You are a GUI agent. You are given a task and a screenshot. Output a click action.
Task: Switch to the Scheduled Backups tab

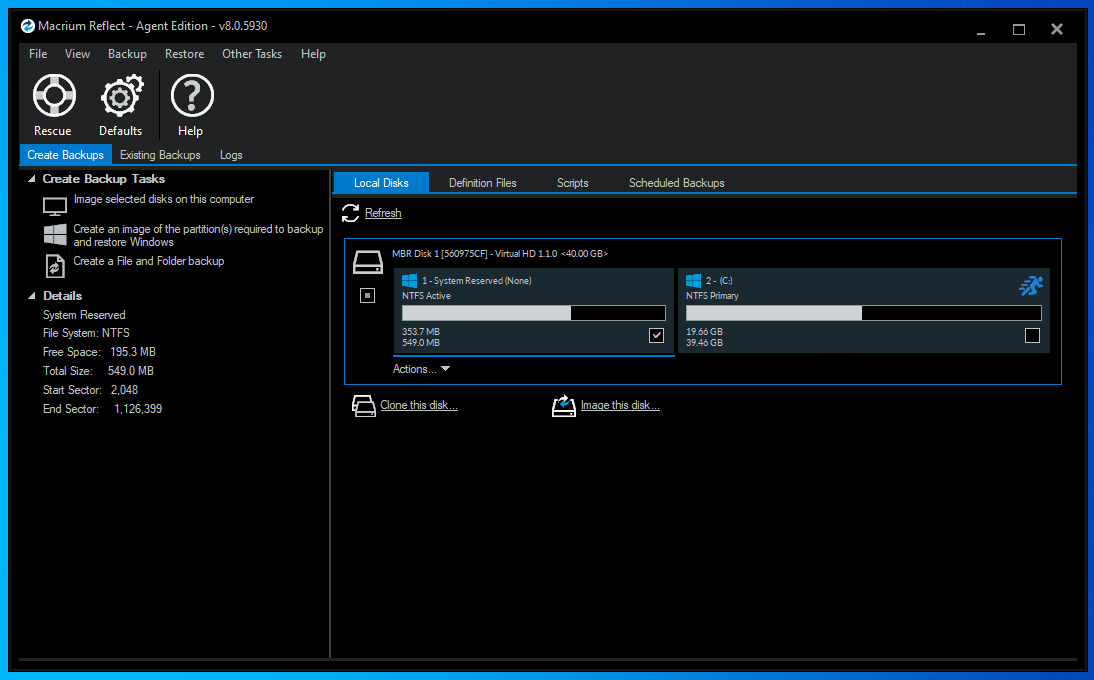coord(676,183)
